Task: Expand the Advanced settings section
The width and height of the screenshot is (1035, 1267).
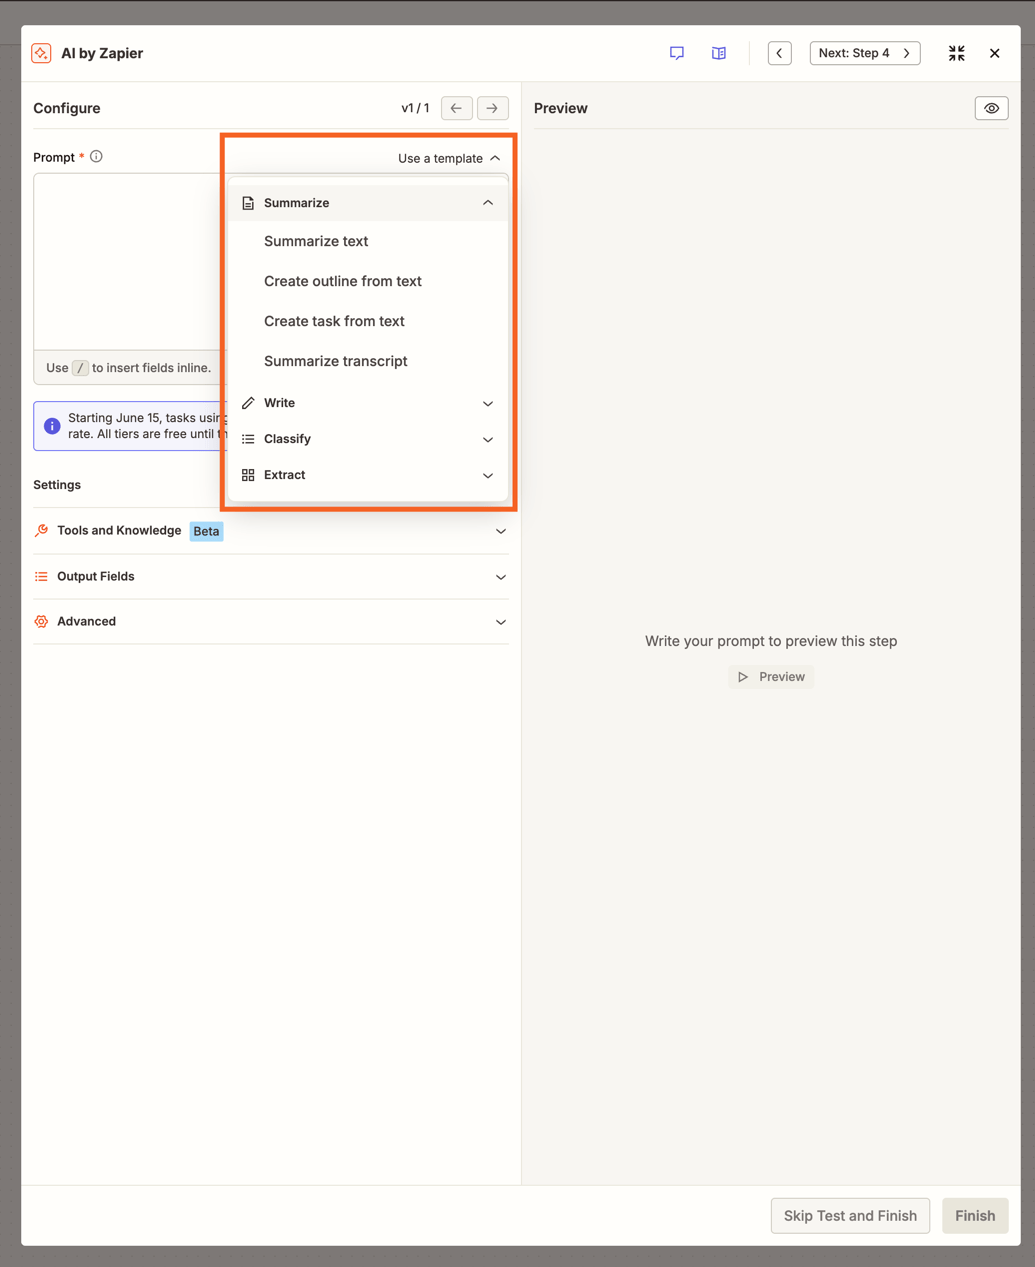Action: [271, 622]
